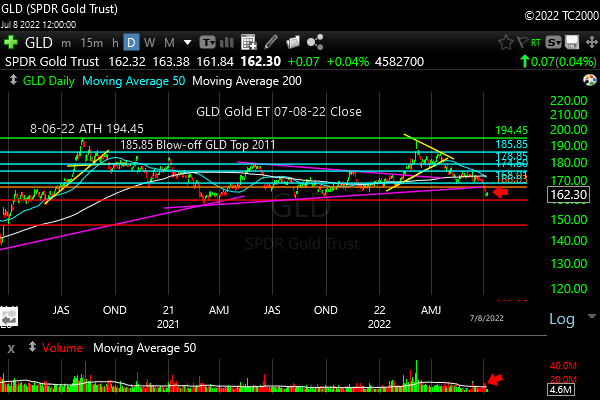The width and height of the screenshot is (600, 400).
Task: Click the 194.45 price level label
Action: 512,130
